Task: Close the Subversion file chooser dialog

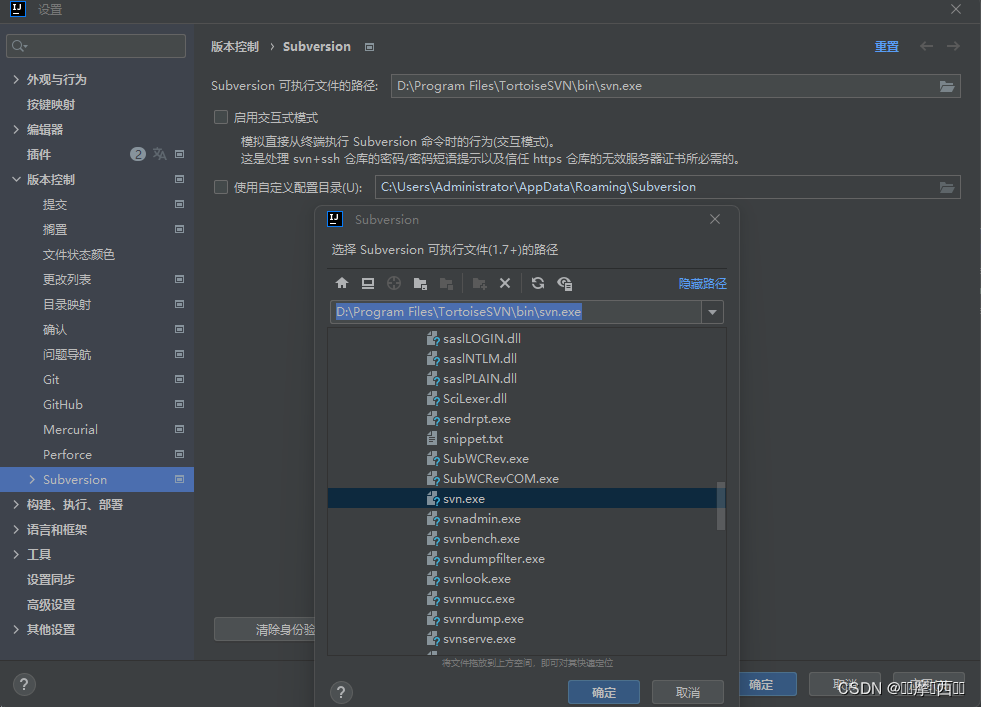Action: pos(715,219)
